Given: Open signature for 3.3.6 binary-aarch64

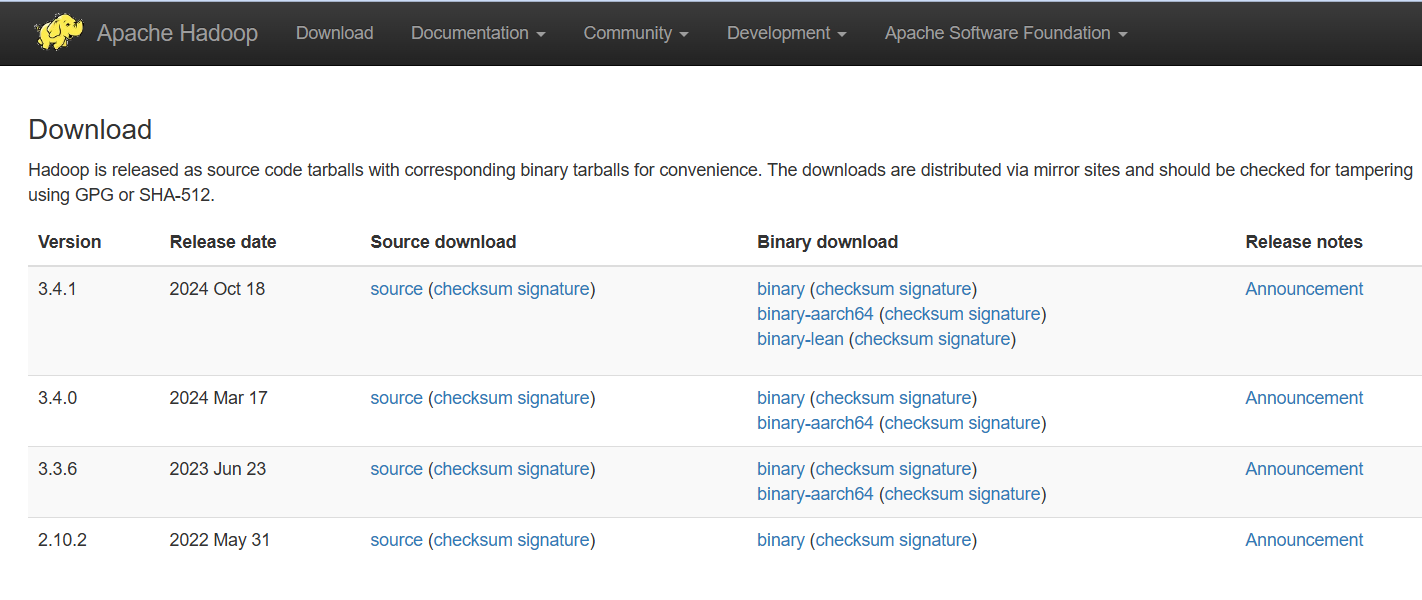Looking at the screenshot, I should (1004, 494).
